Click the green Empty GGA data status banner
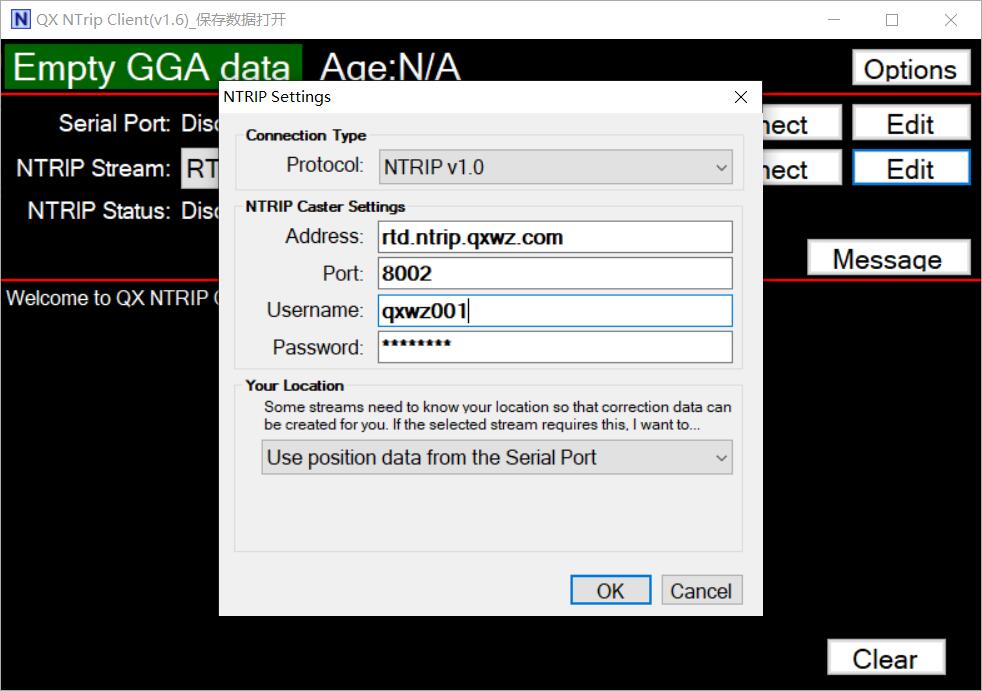The height and width of the screenshot is (691, 982). click(150, 66)
